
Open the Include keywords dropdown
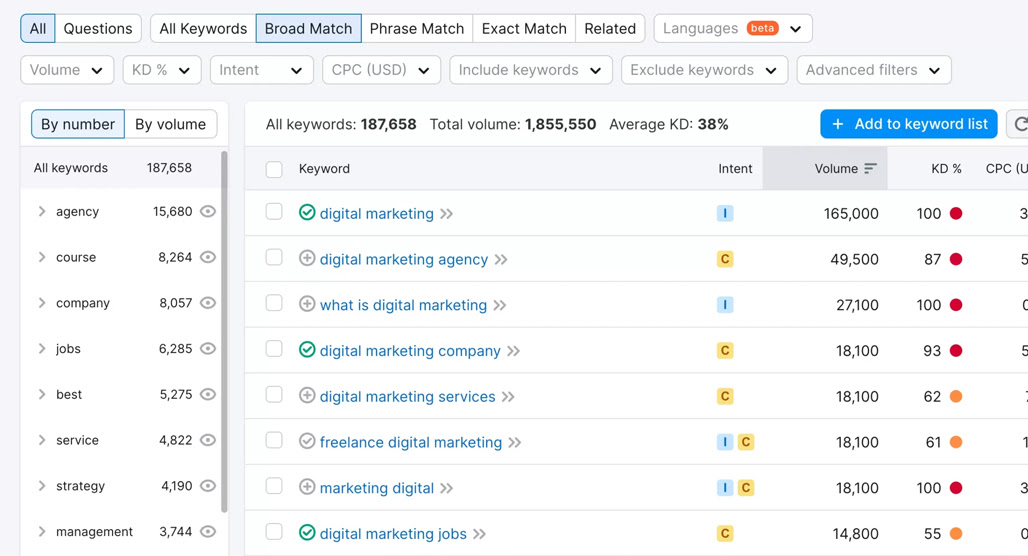pos(530,70)
